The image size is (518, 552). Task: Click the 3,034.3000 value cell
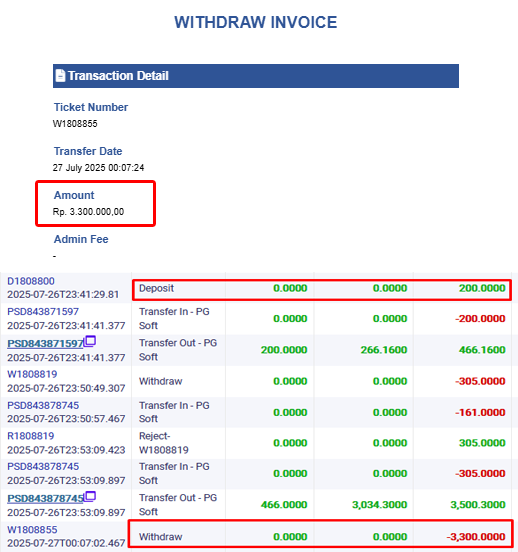tap(380, 505)
